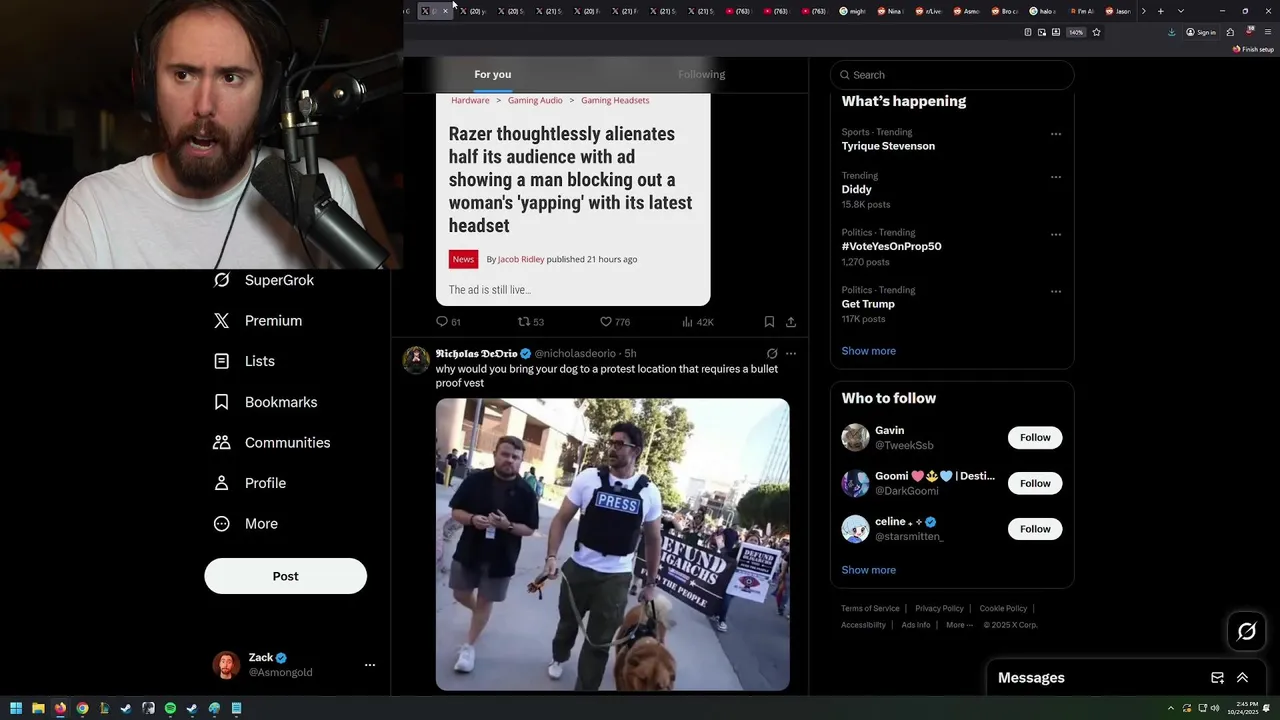Open account options dots next to Zack
The image size is (1280, 720).
coord(370,665)
